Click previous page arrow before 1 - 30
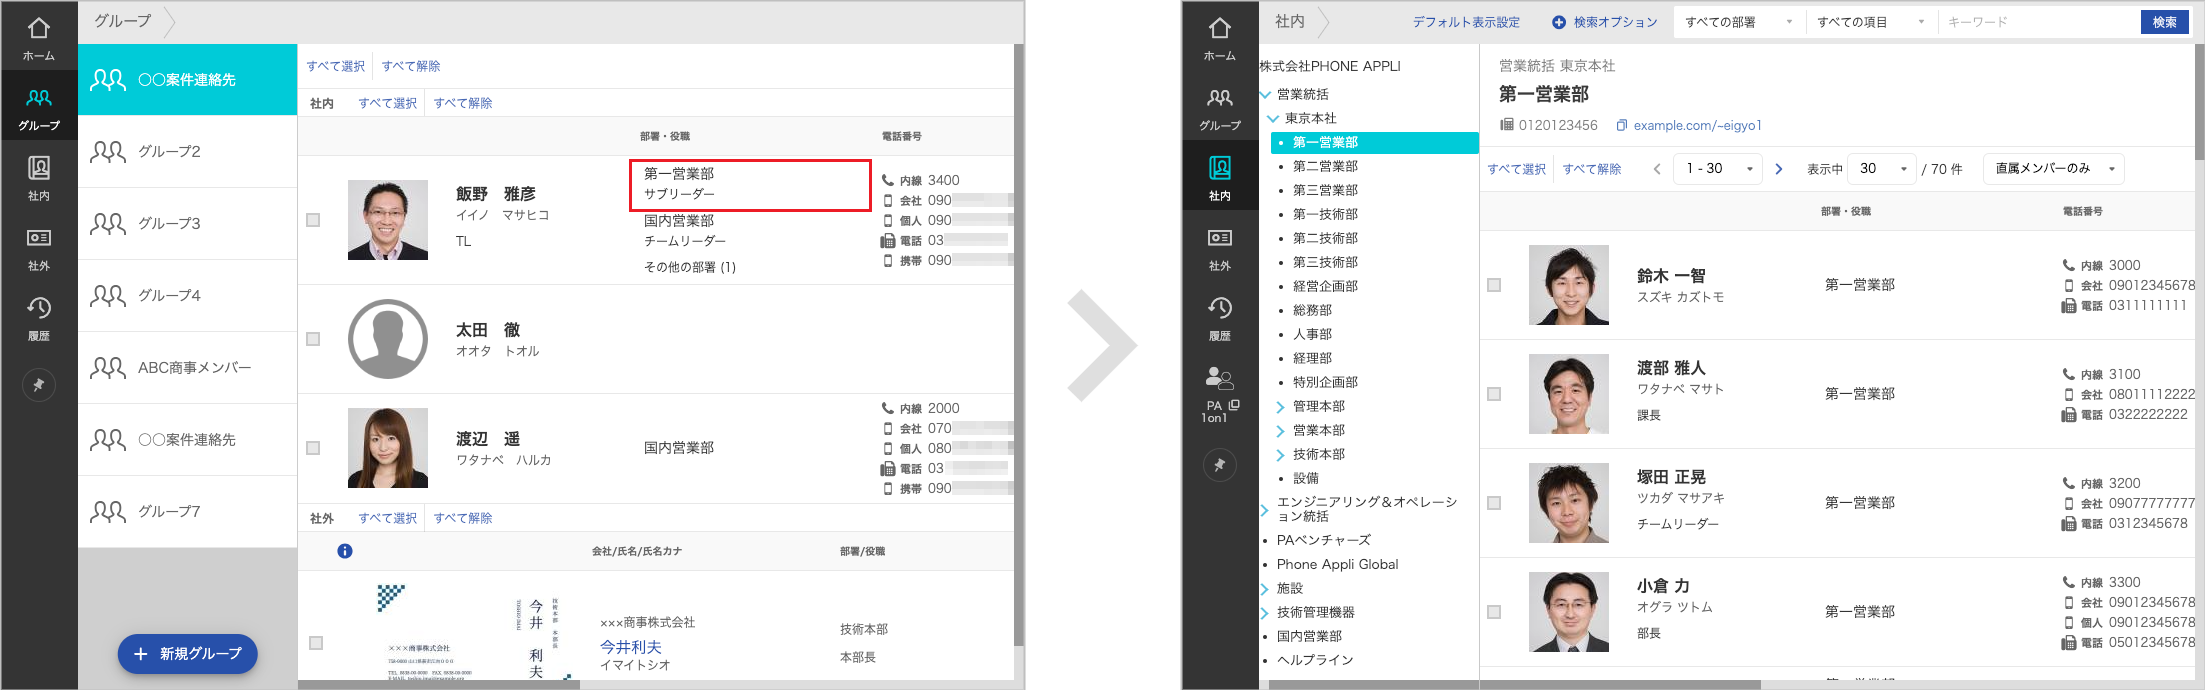 [x=1657, y=169]
